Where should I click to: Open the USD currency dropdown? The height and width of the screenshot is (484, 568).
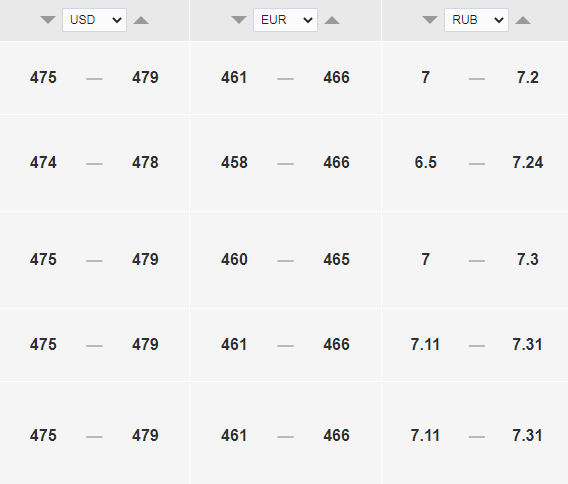[95, 20]
